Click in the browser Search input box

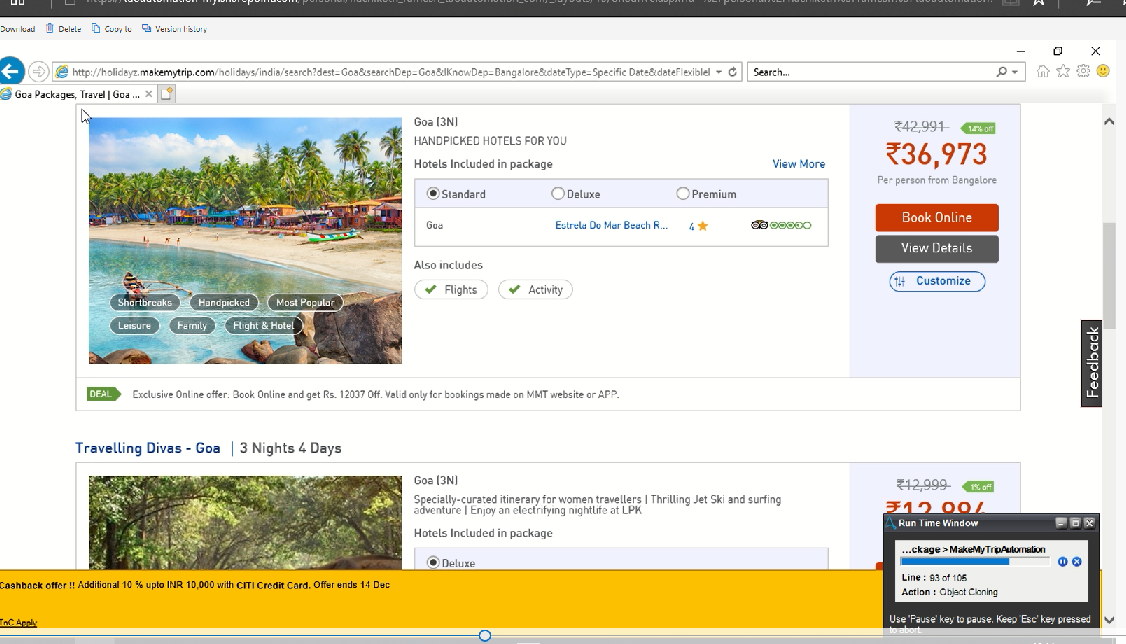[870, 72]
